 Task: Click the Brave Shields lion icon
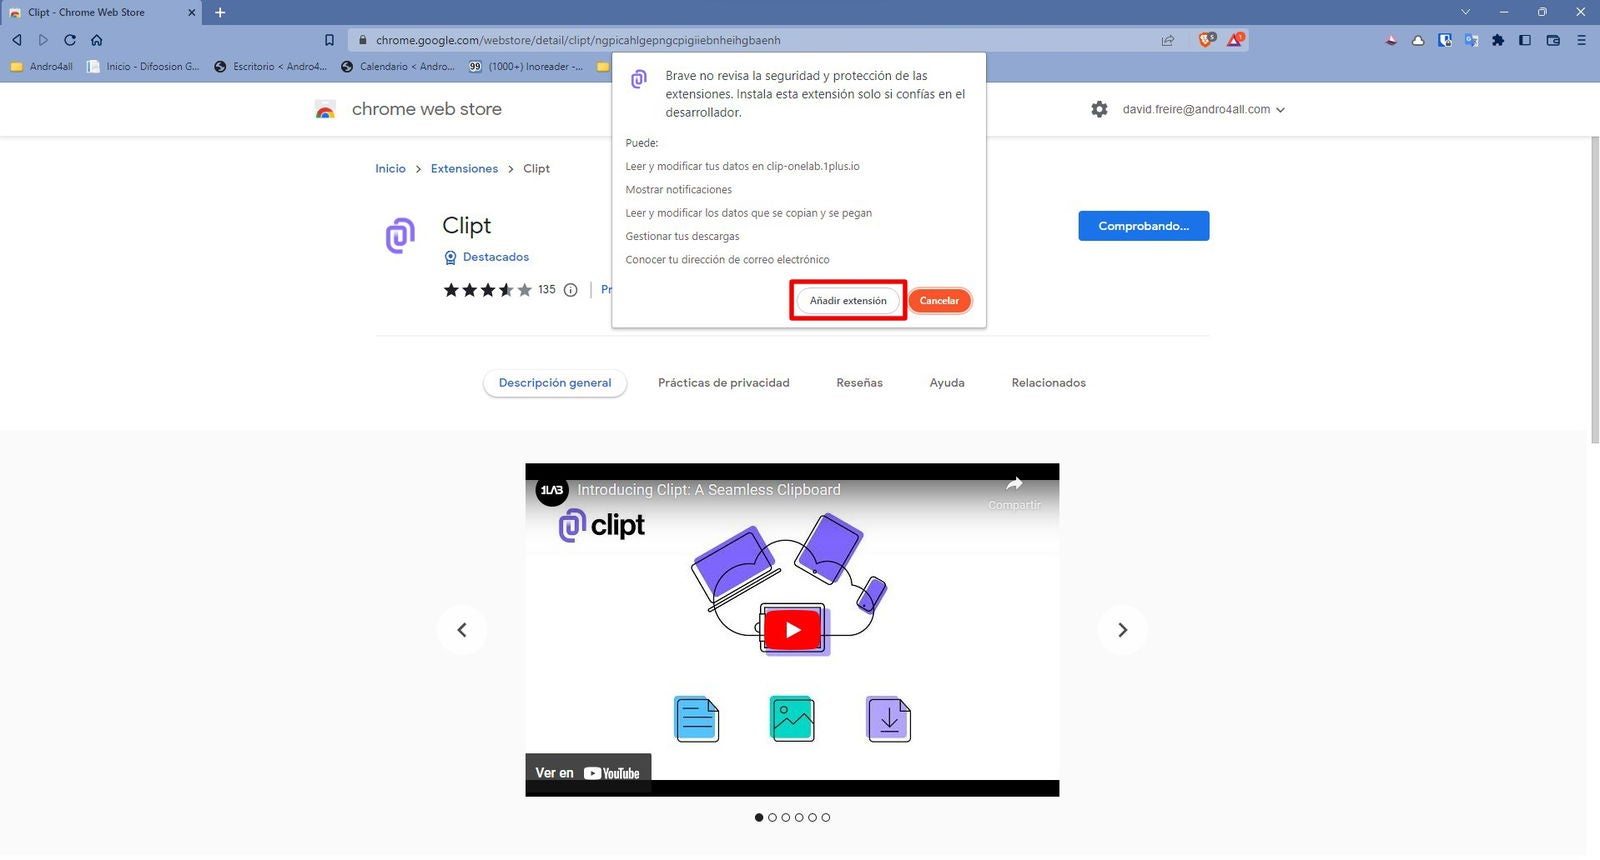pos(1206,40)
